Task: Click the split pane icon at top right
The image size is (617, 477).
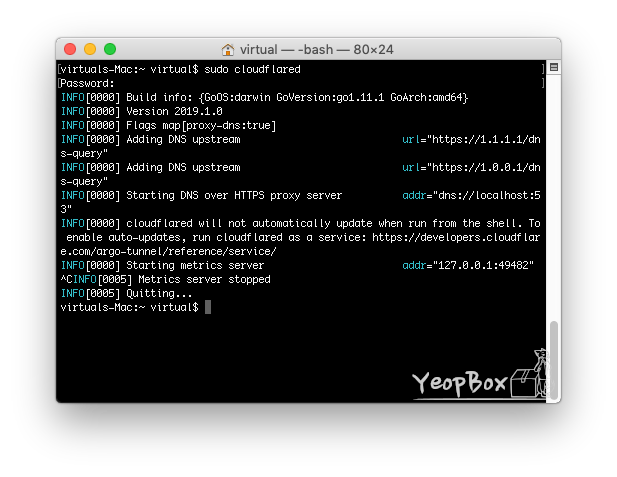Action: point(554,67)
